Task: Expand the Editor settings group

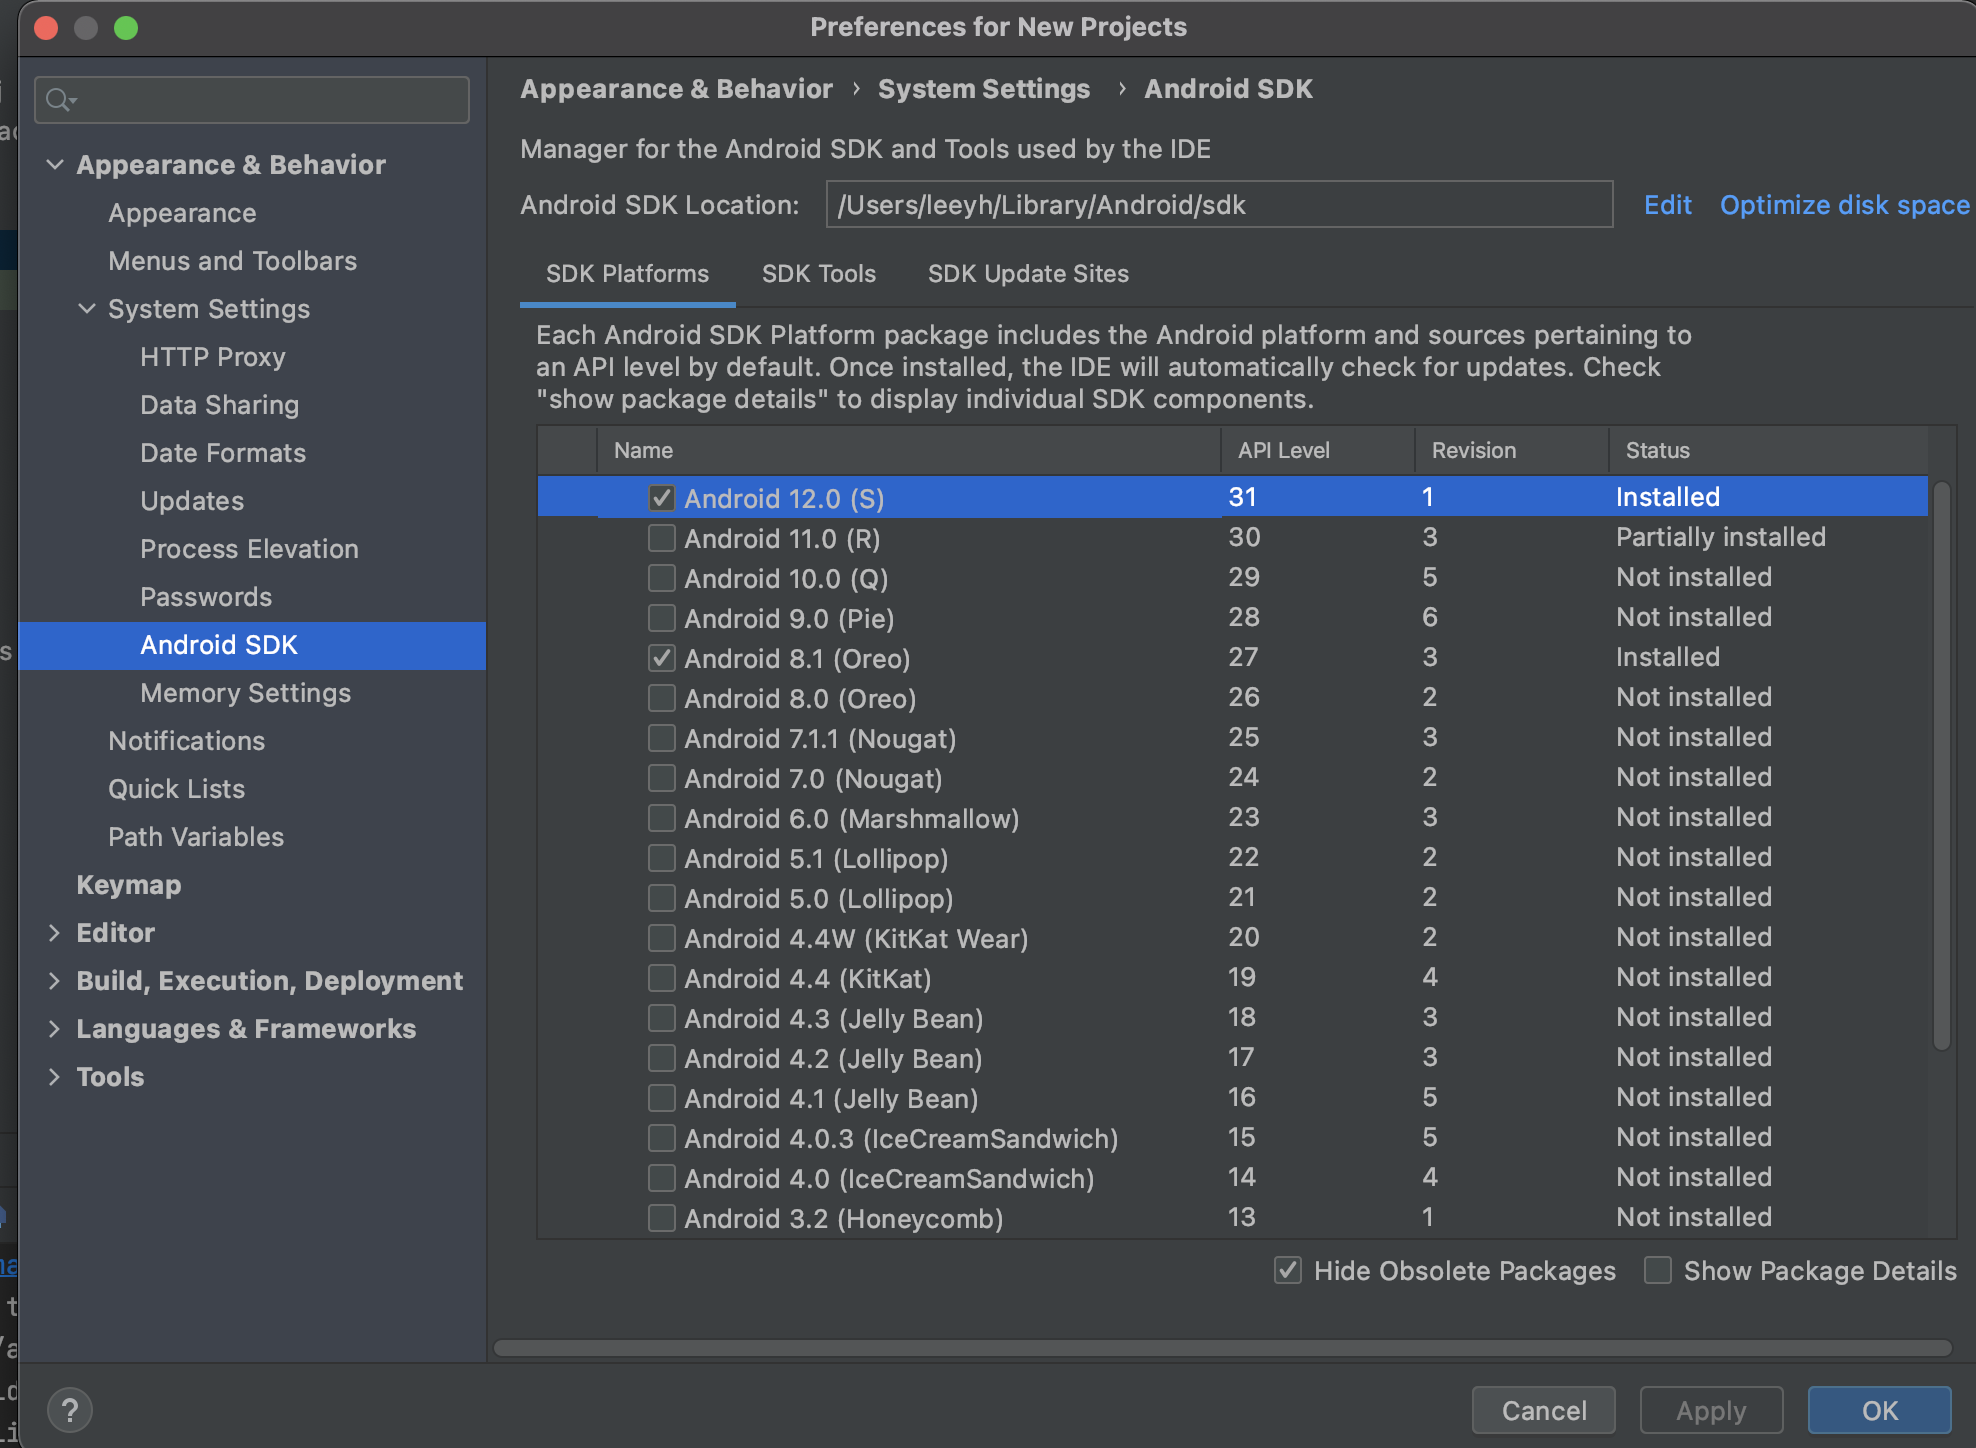Action: pos(56,933)
